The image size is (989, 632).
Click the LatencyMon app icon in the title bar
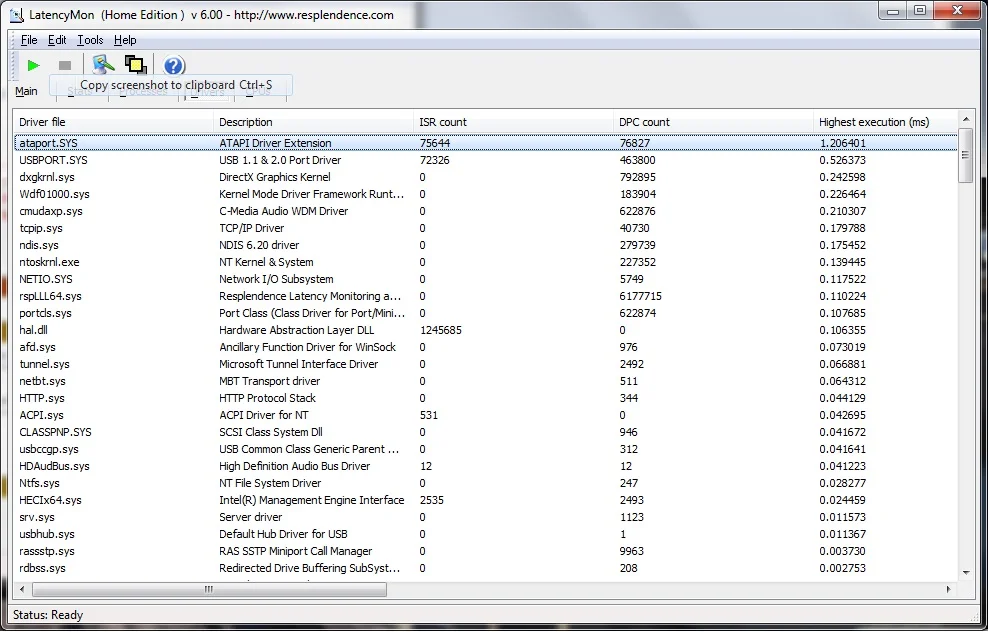tap(16, 15)
